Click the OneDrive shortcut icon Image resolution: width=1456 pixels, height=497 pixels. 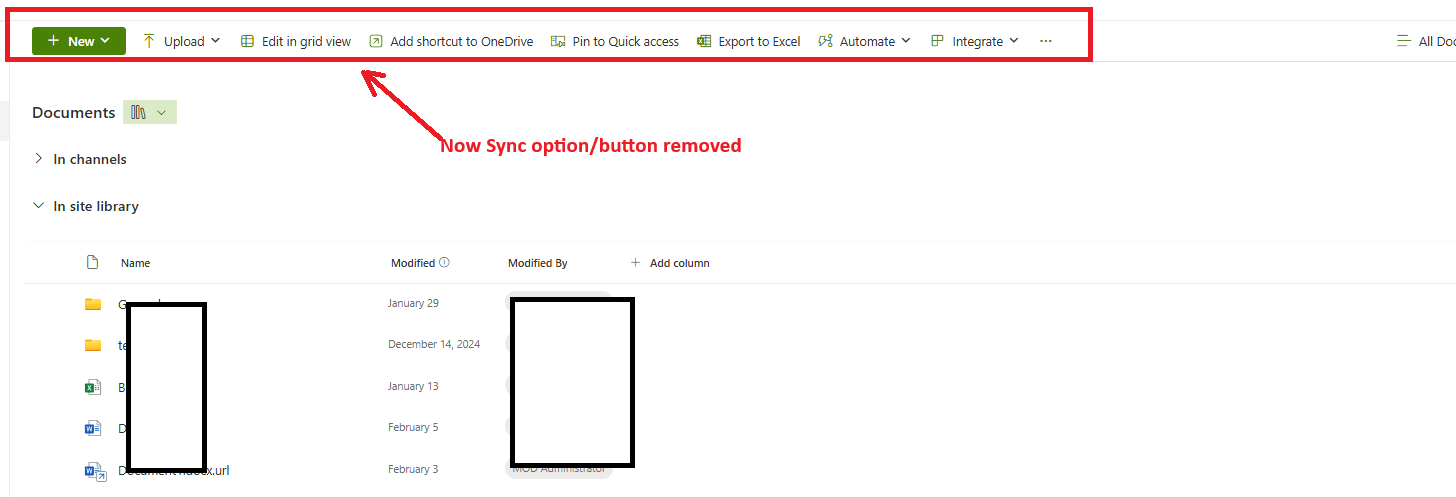pos(375,41)
